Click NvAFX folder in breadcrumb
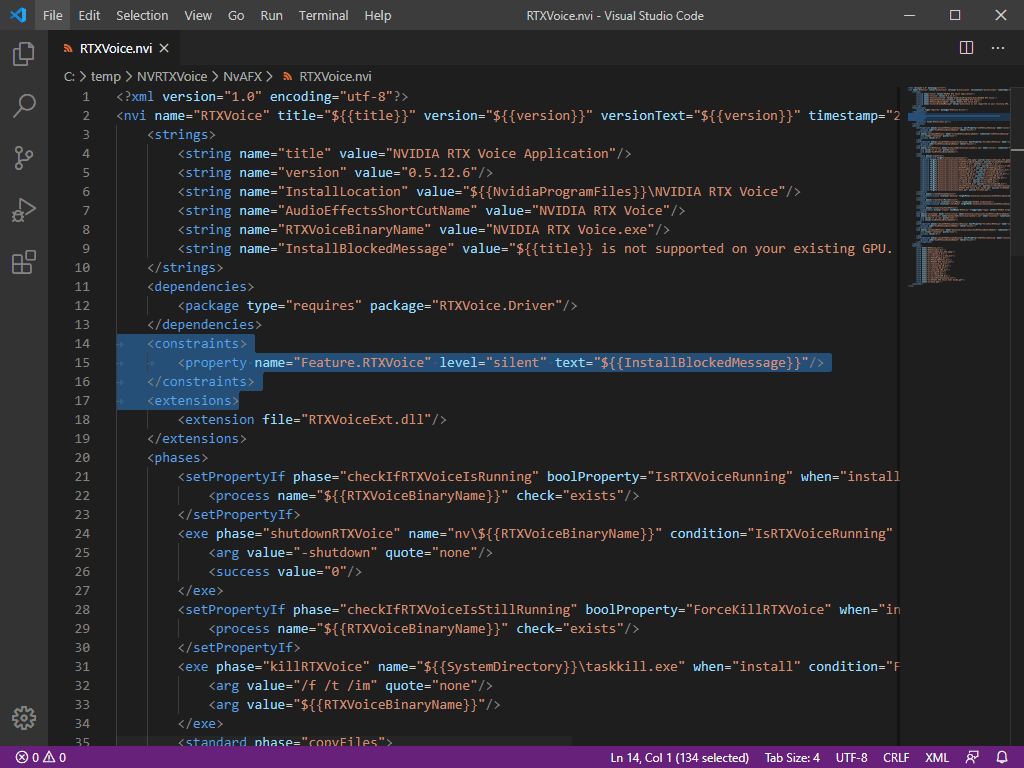 [243, 76]
